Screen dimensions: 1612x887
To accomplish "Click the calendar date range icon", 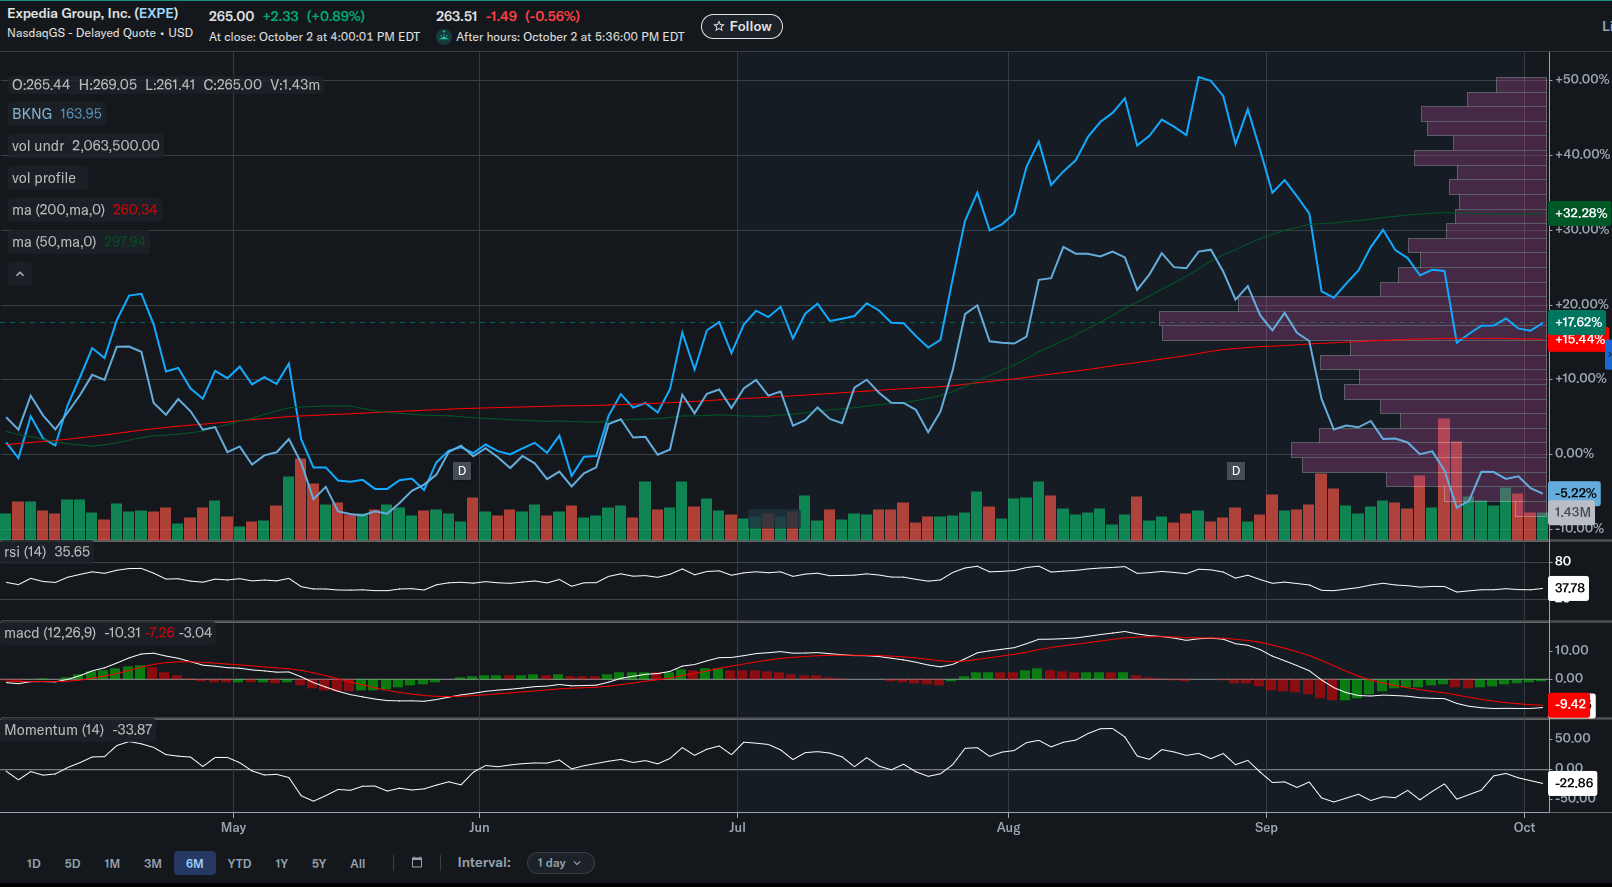I will tap(417, 863).
